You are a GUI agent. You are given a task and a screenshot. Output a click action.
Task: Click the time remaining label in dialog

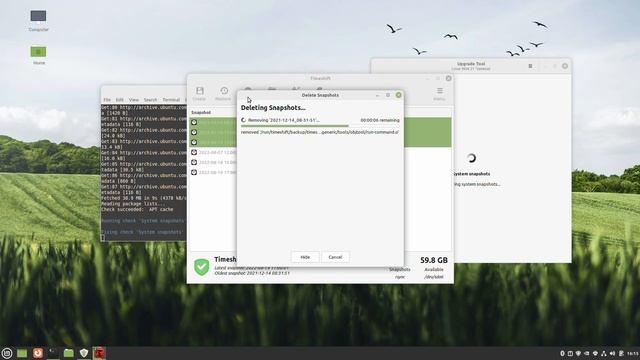(380, 120)
